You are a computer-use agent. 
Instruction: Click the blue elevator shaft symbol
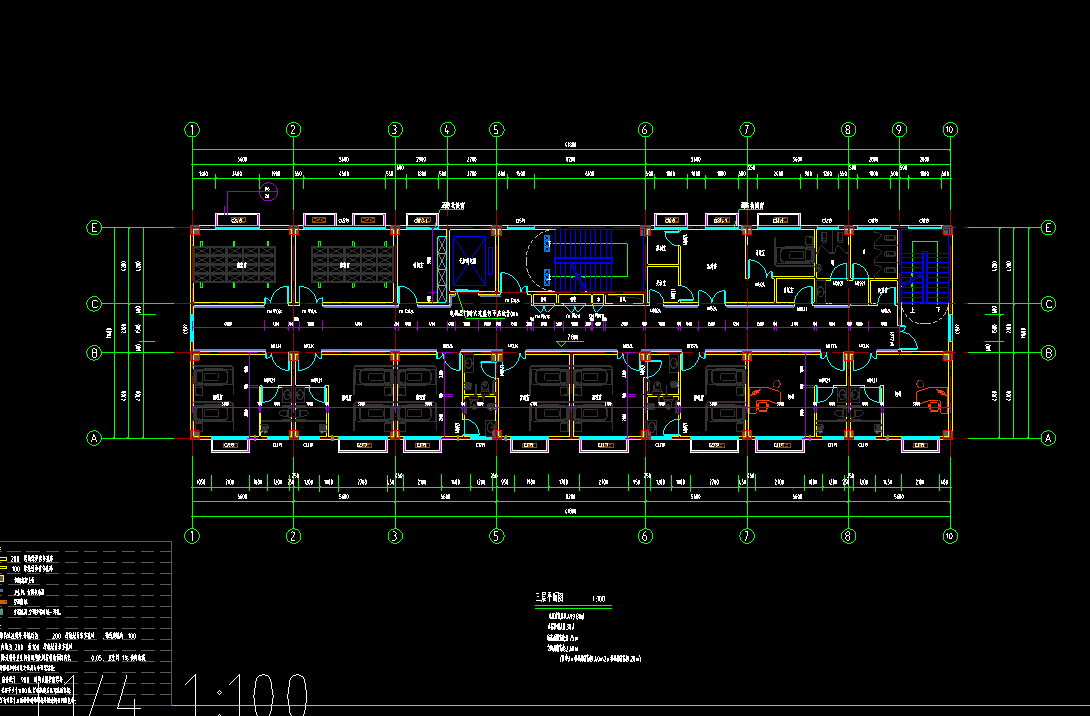pyautogui.click(x=465, y=260)
